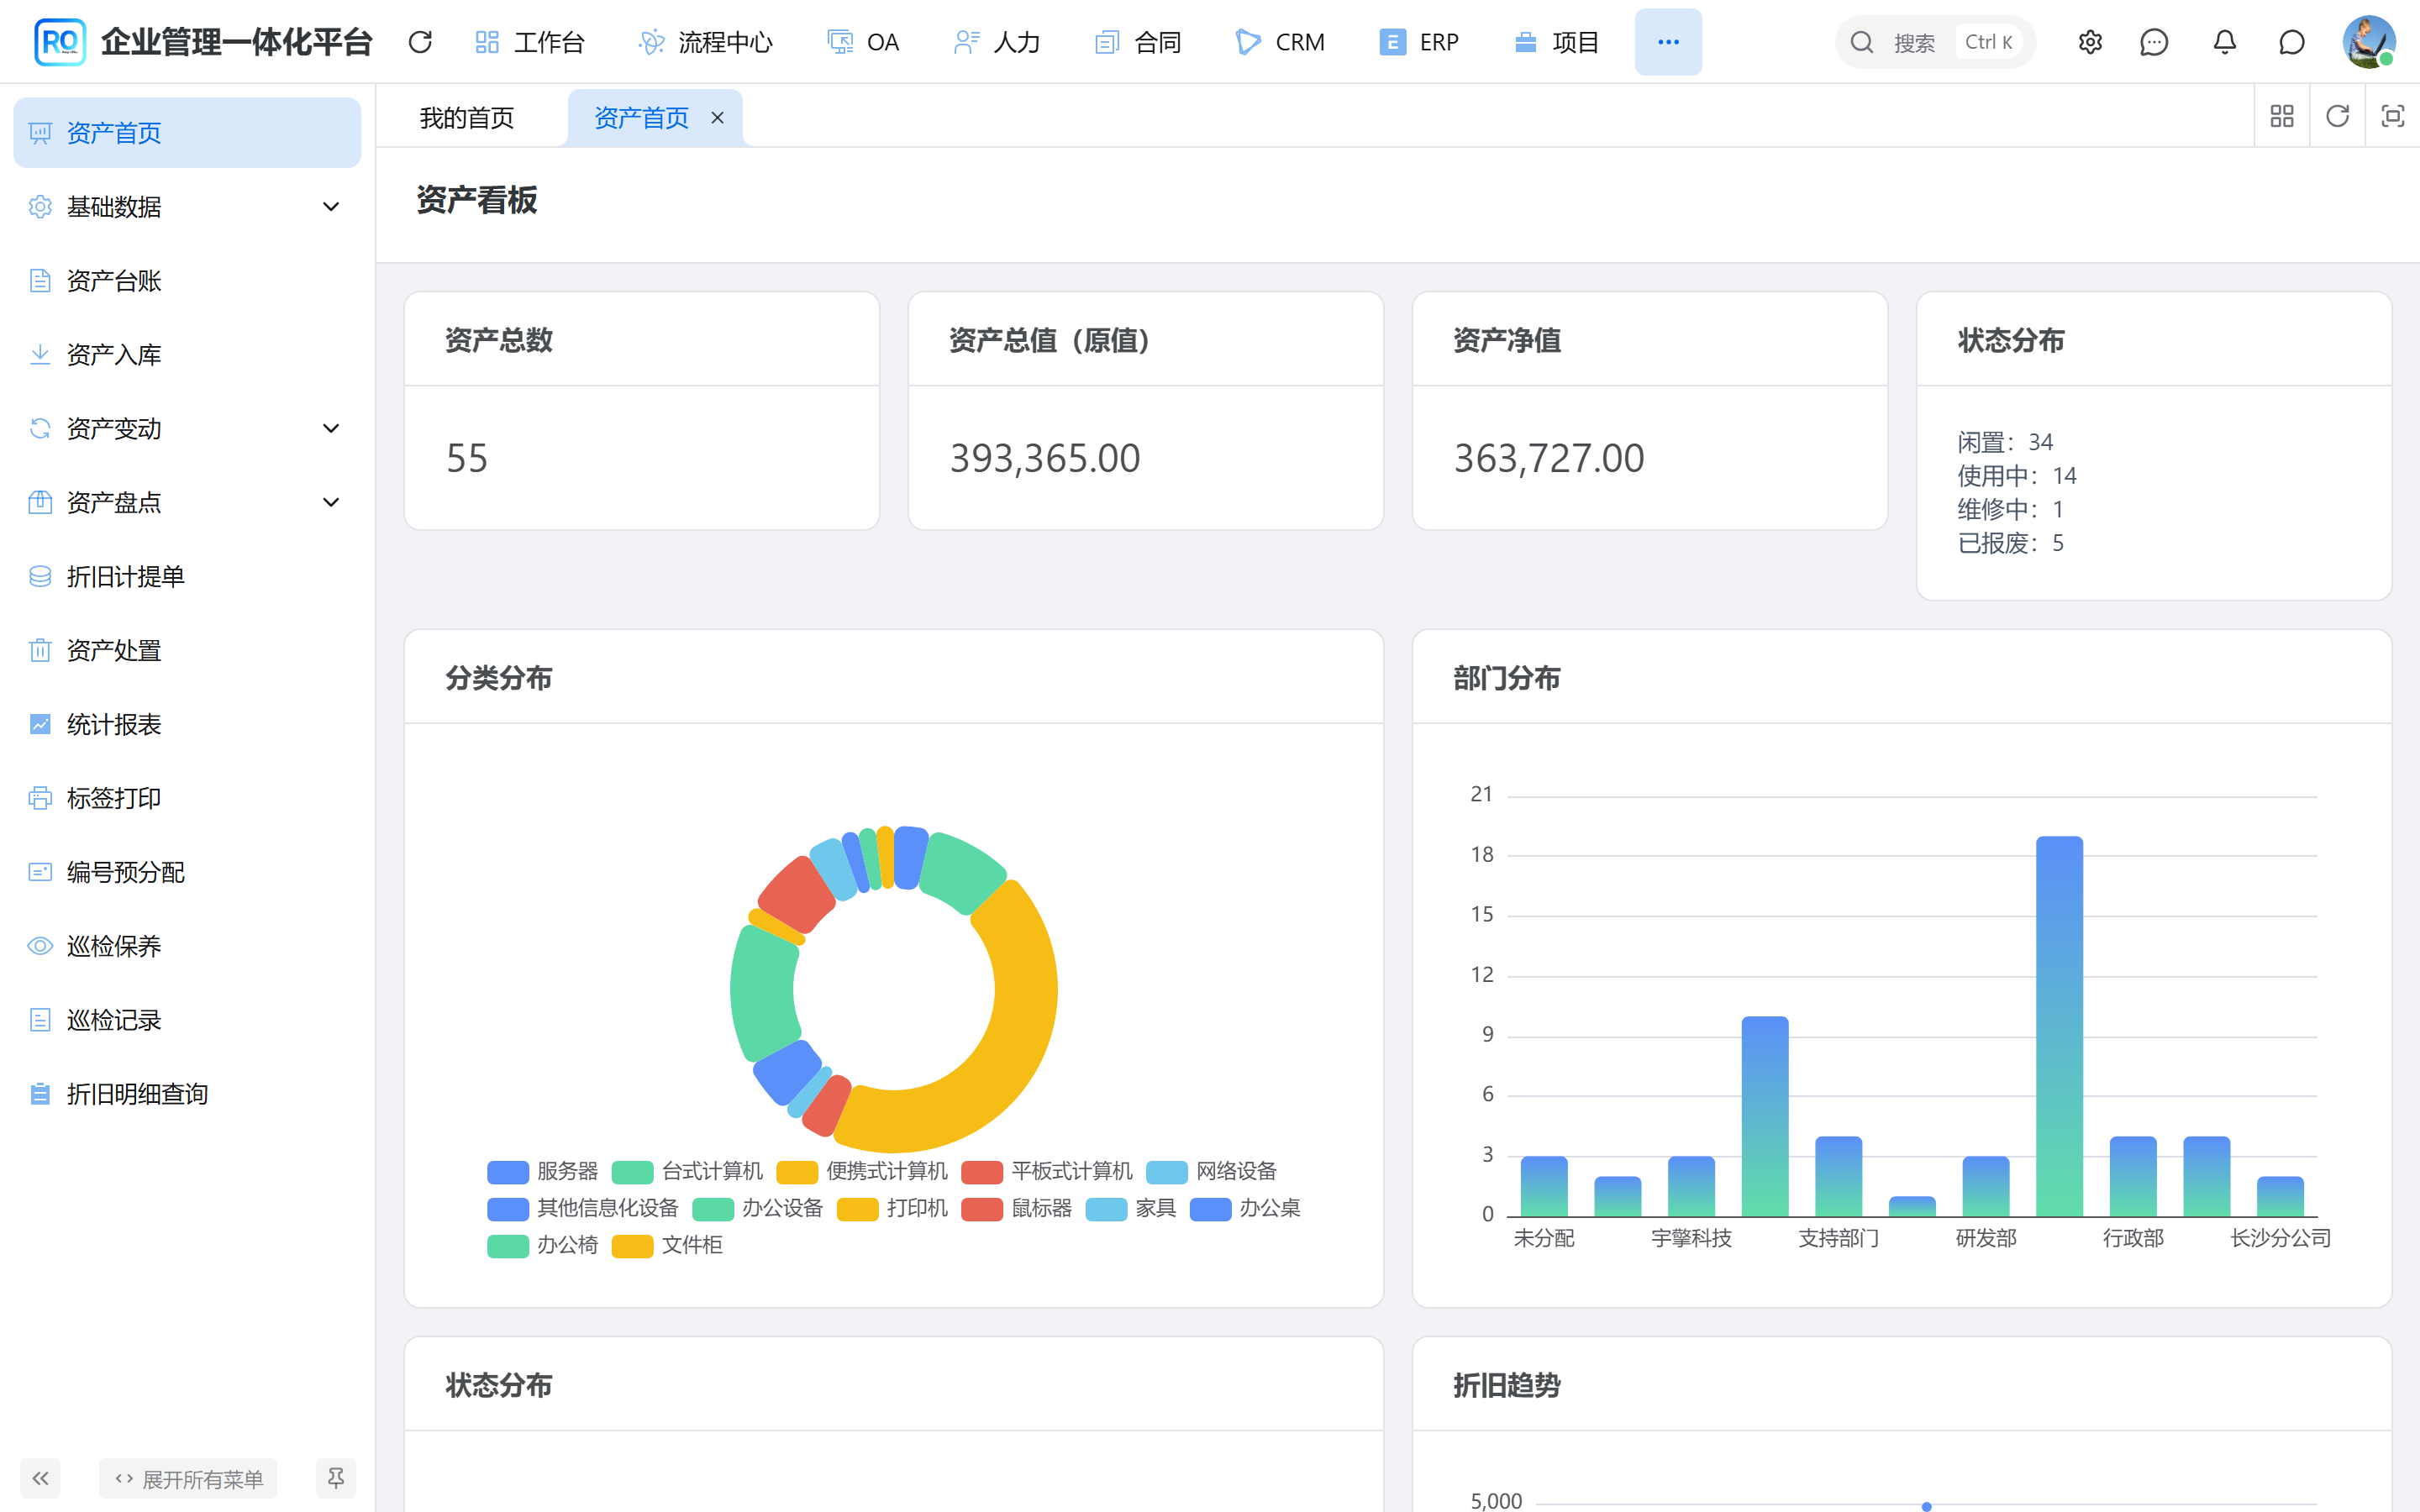The width and height of the screenshot is (2420, 1512).
Task: Open the tab grid management icon
Action: (2282, 116)
